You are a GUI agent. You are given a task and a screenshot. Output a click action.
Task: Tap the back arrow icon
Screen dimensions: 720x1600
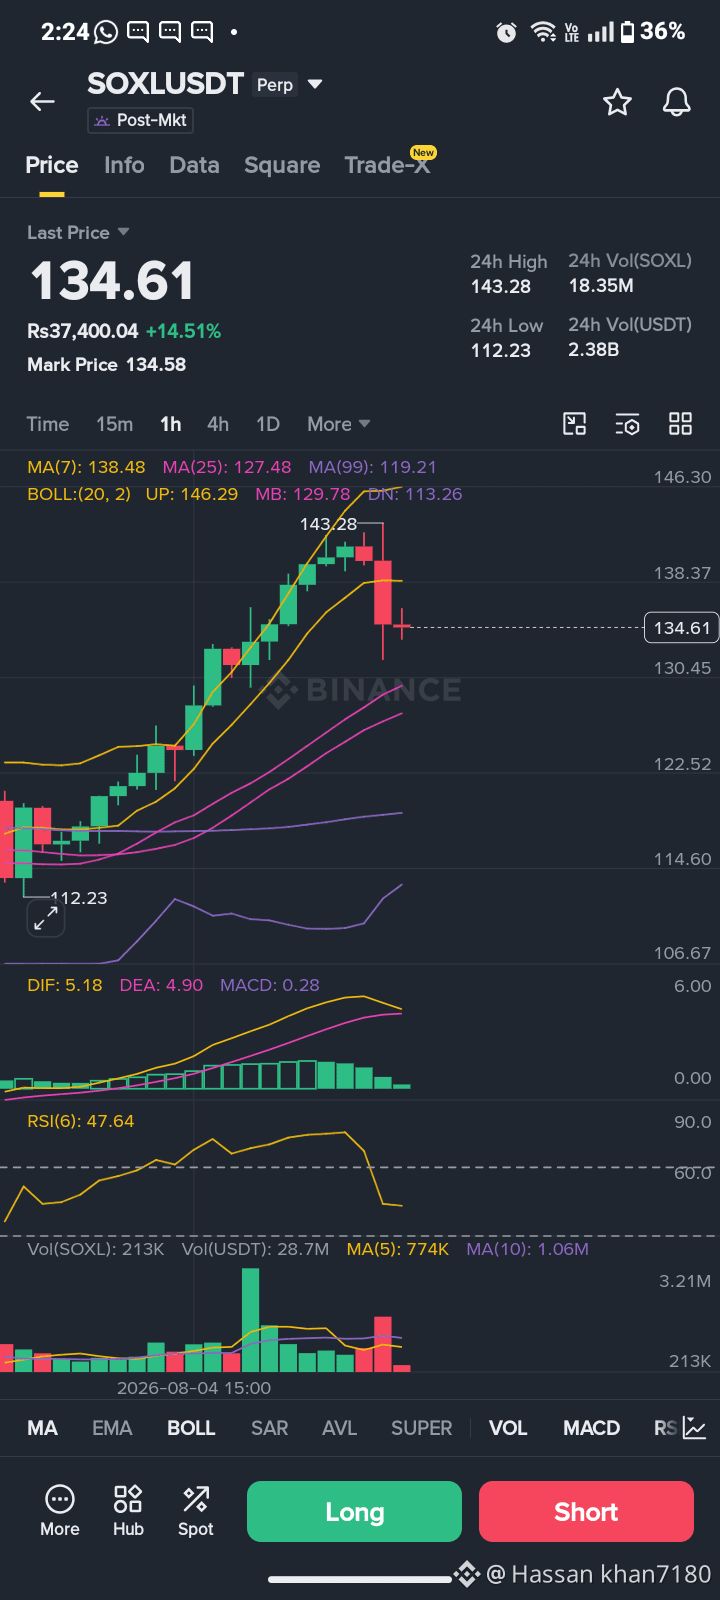tap(42, 101)
